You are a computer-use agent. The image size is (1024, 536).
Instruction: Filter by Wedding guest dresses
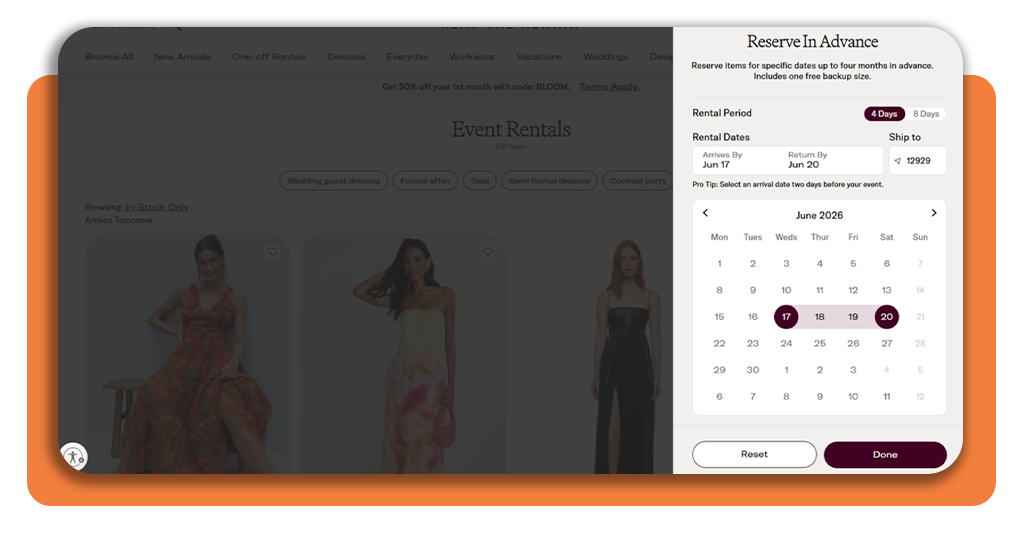pyautogui.click(x=333, y=181)
